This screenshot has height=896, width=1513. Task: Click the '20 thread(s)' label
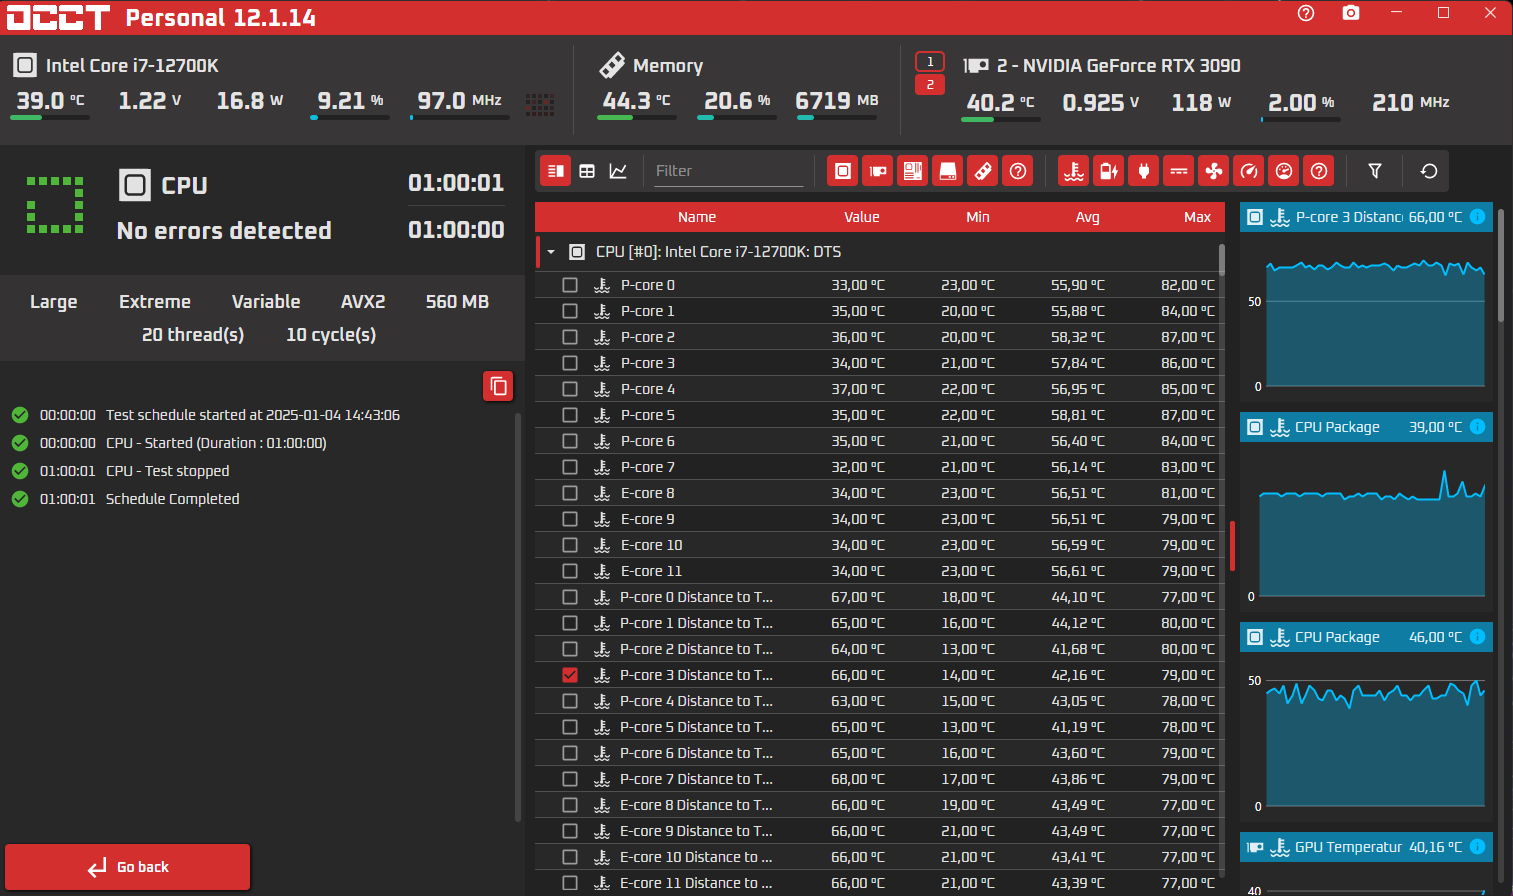pos(193,335)
